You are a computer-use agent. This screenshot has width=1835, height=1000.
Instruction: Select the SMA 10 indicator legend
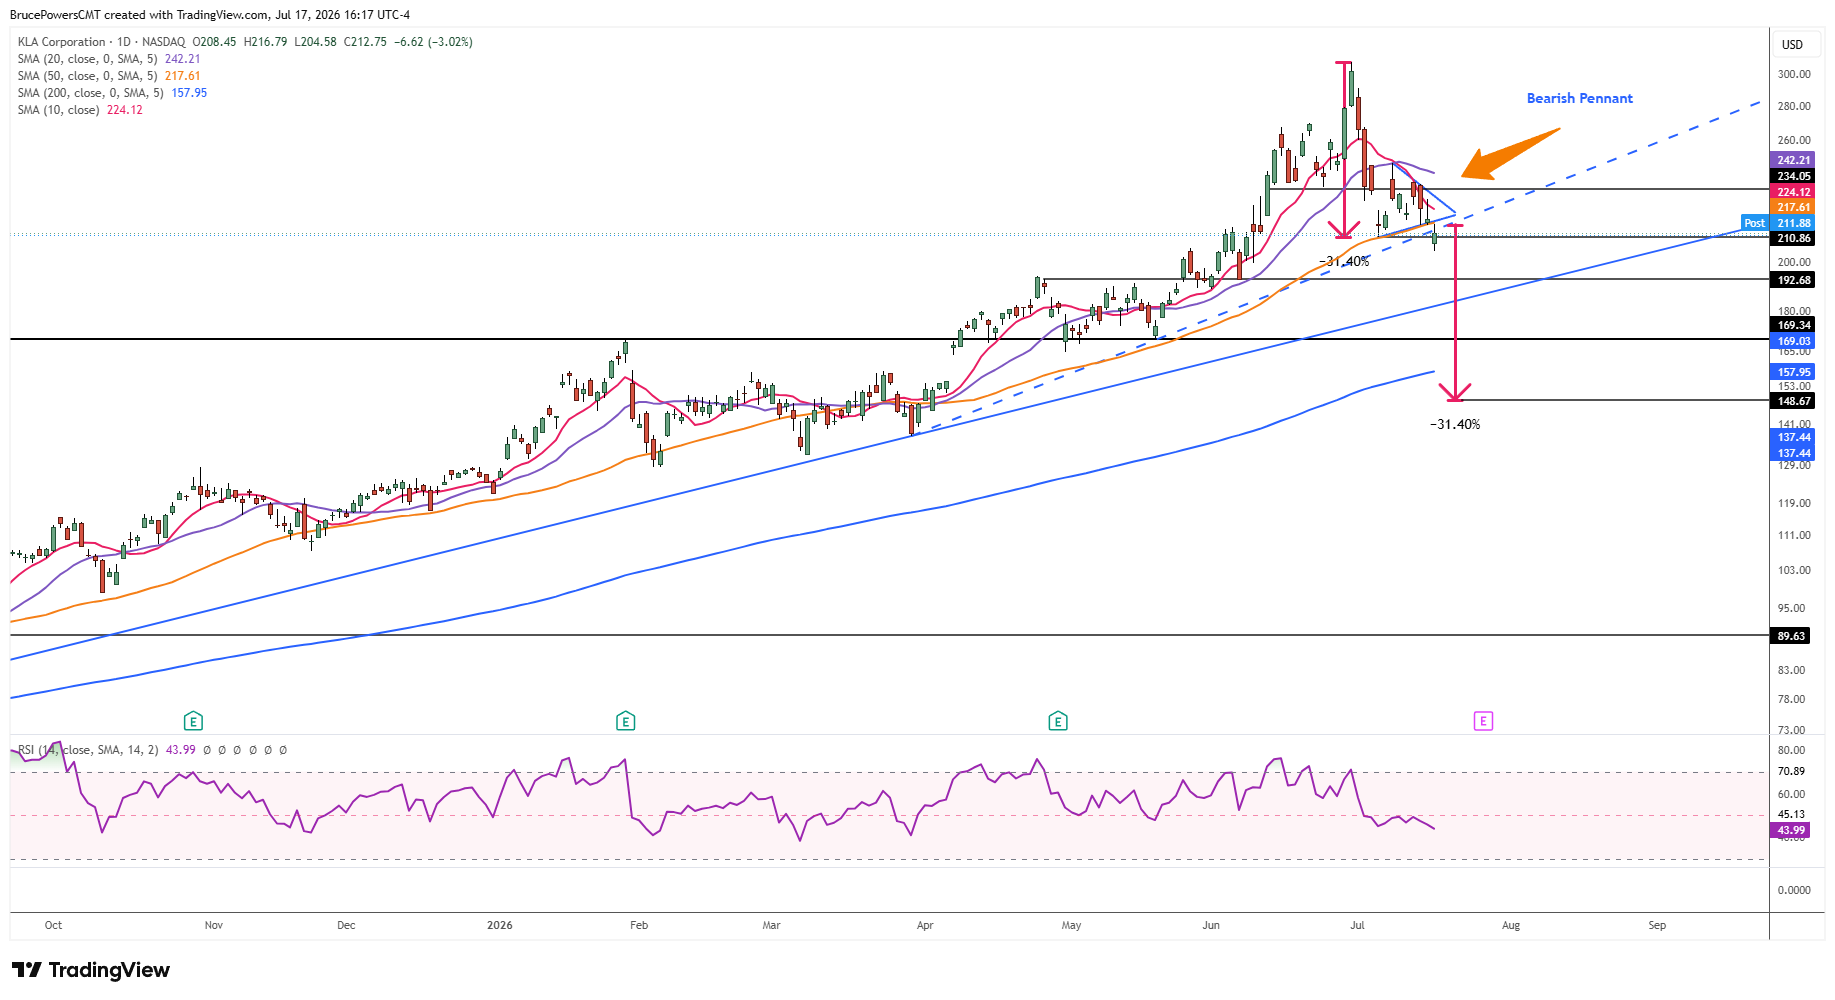coord(80,110)
